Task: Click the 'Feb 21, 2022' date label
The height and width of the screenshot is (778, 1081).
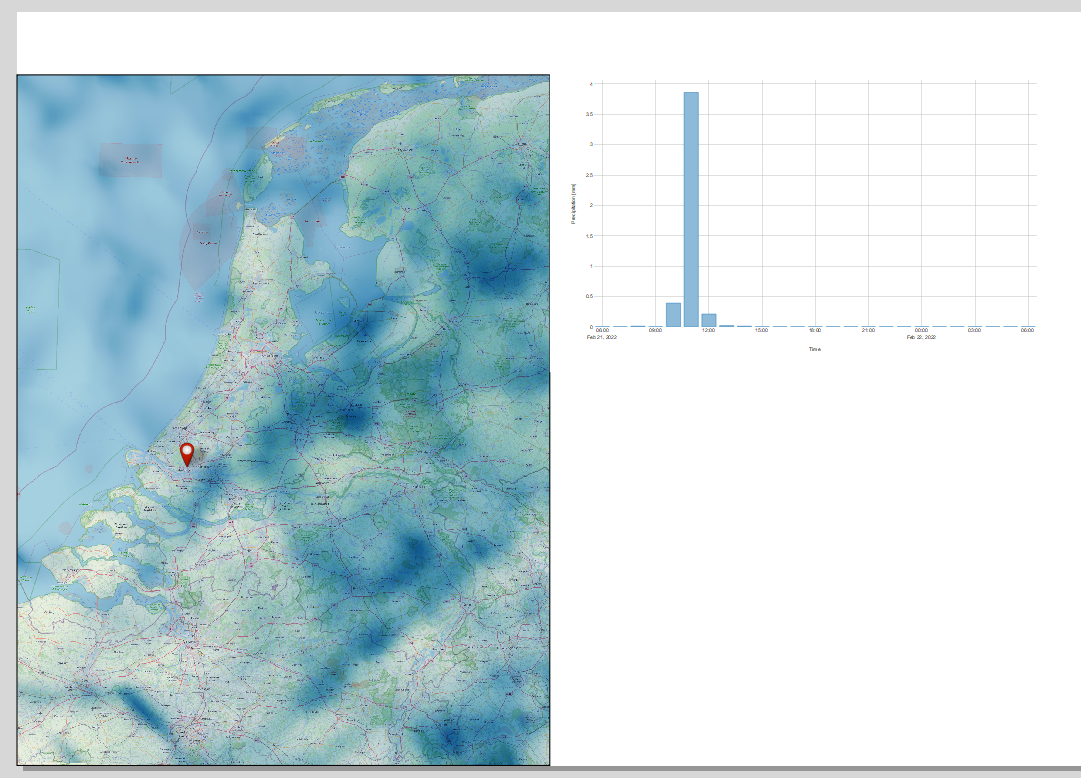Action: [x=602, y=337]
